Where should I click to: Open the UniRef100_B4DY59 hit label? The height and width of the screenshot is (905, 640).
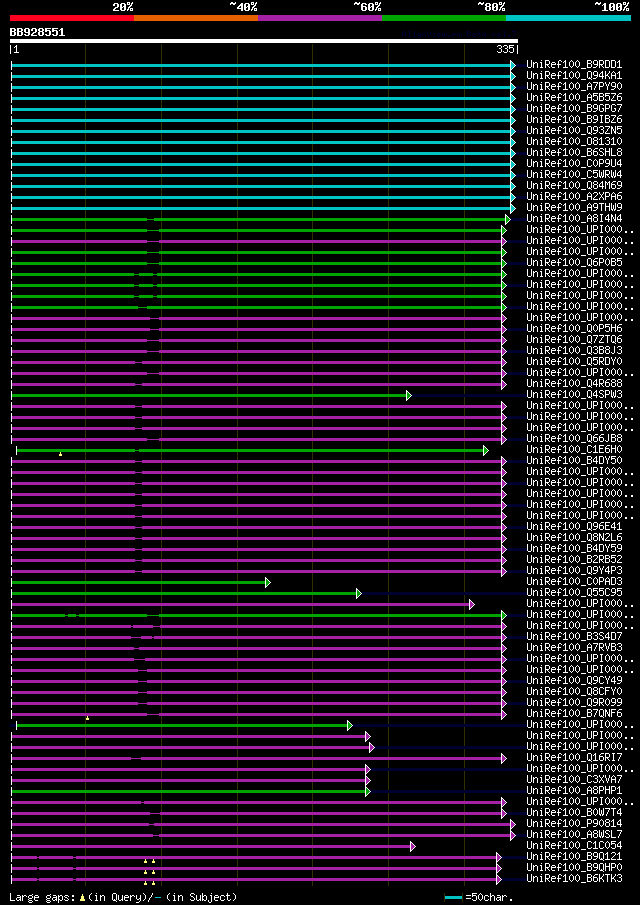coord(574,549)
